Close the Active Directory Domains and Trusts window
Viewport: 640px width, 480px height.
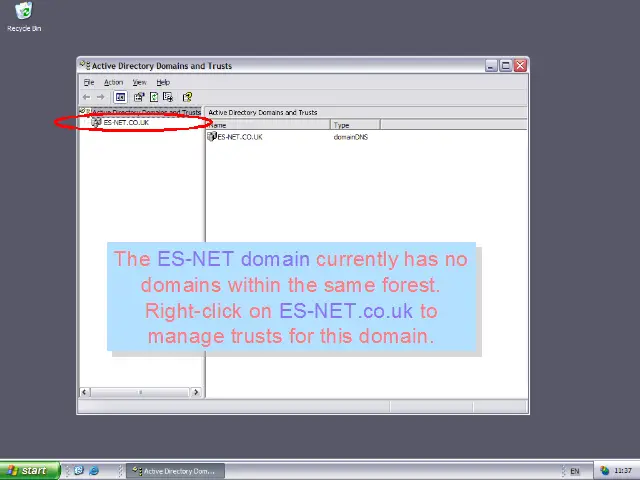click(x=520, y=65)
